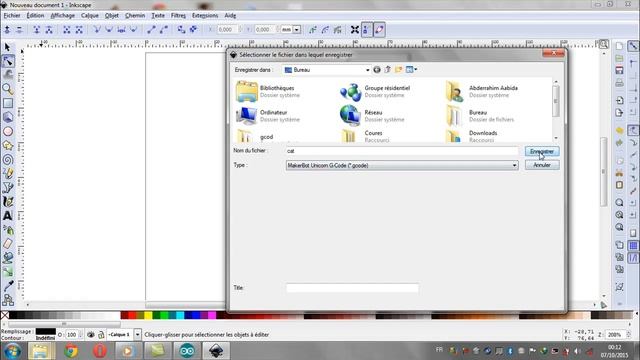
Task: Select the Rectangle tool
Action: click(x=8, y=103)
